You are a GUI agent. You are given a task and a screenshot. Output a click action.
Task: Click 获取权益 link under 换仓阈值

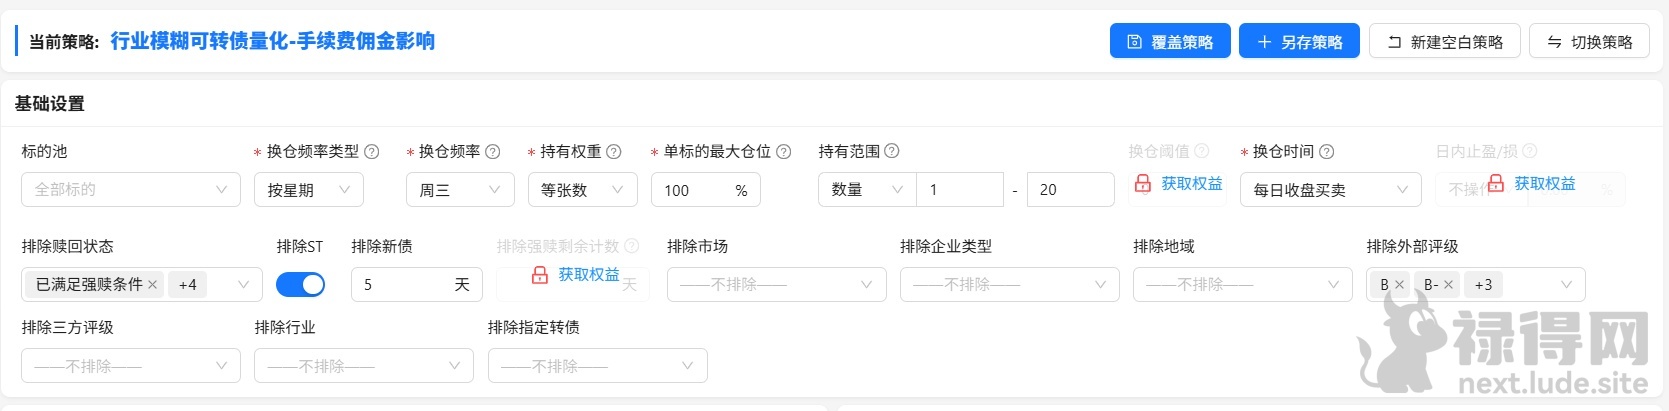(1191, 184)
